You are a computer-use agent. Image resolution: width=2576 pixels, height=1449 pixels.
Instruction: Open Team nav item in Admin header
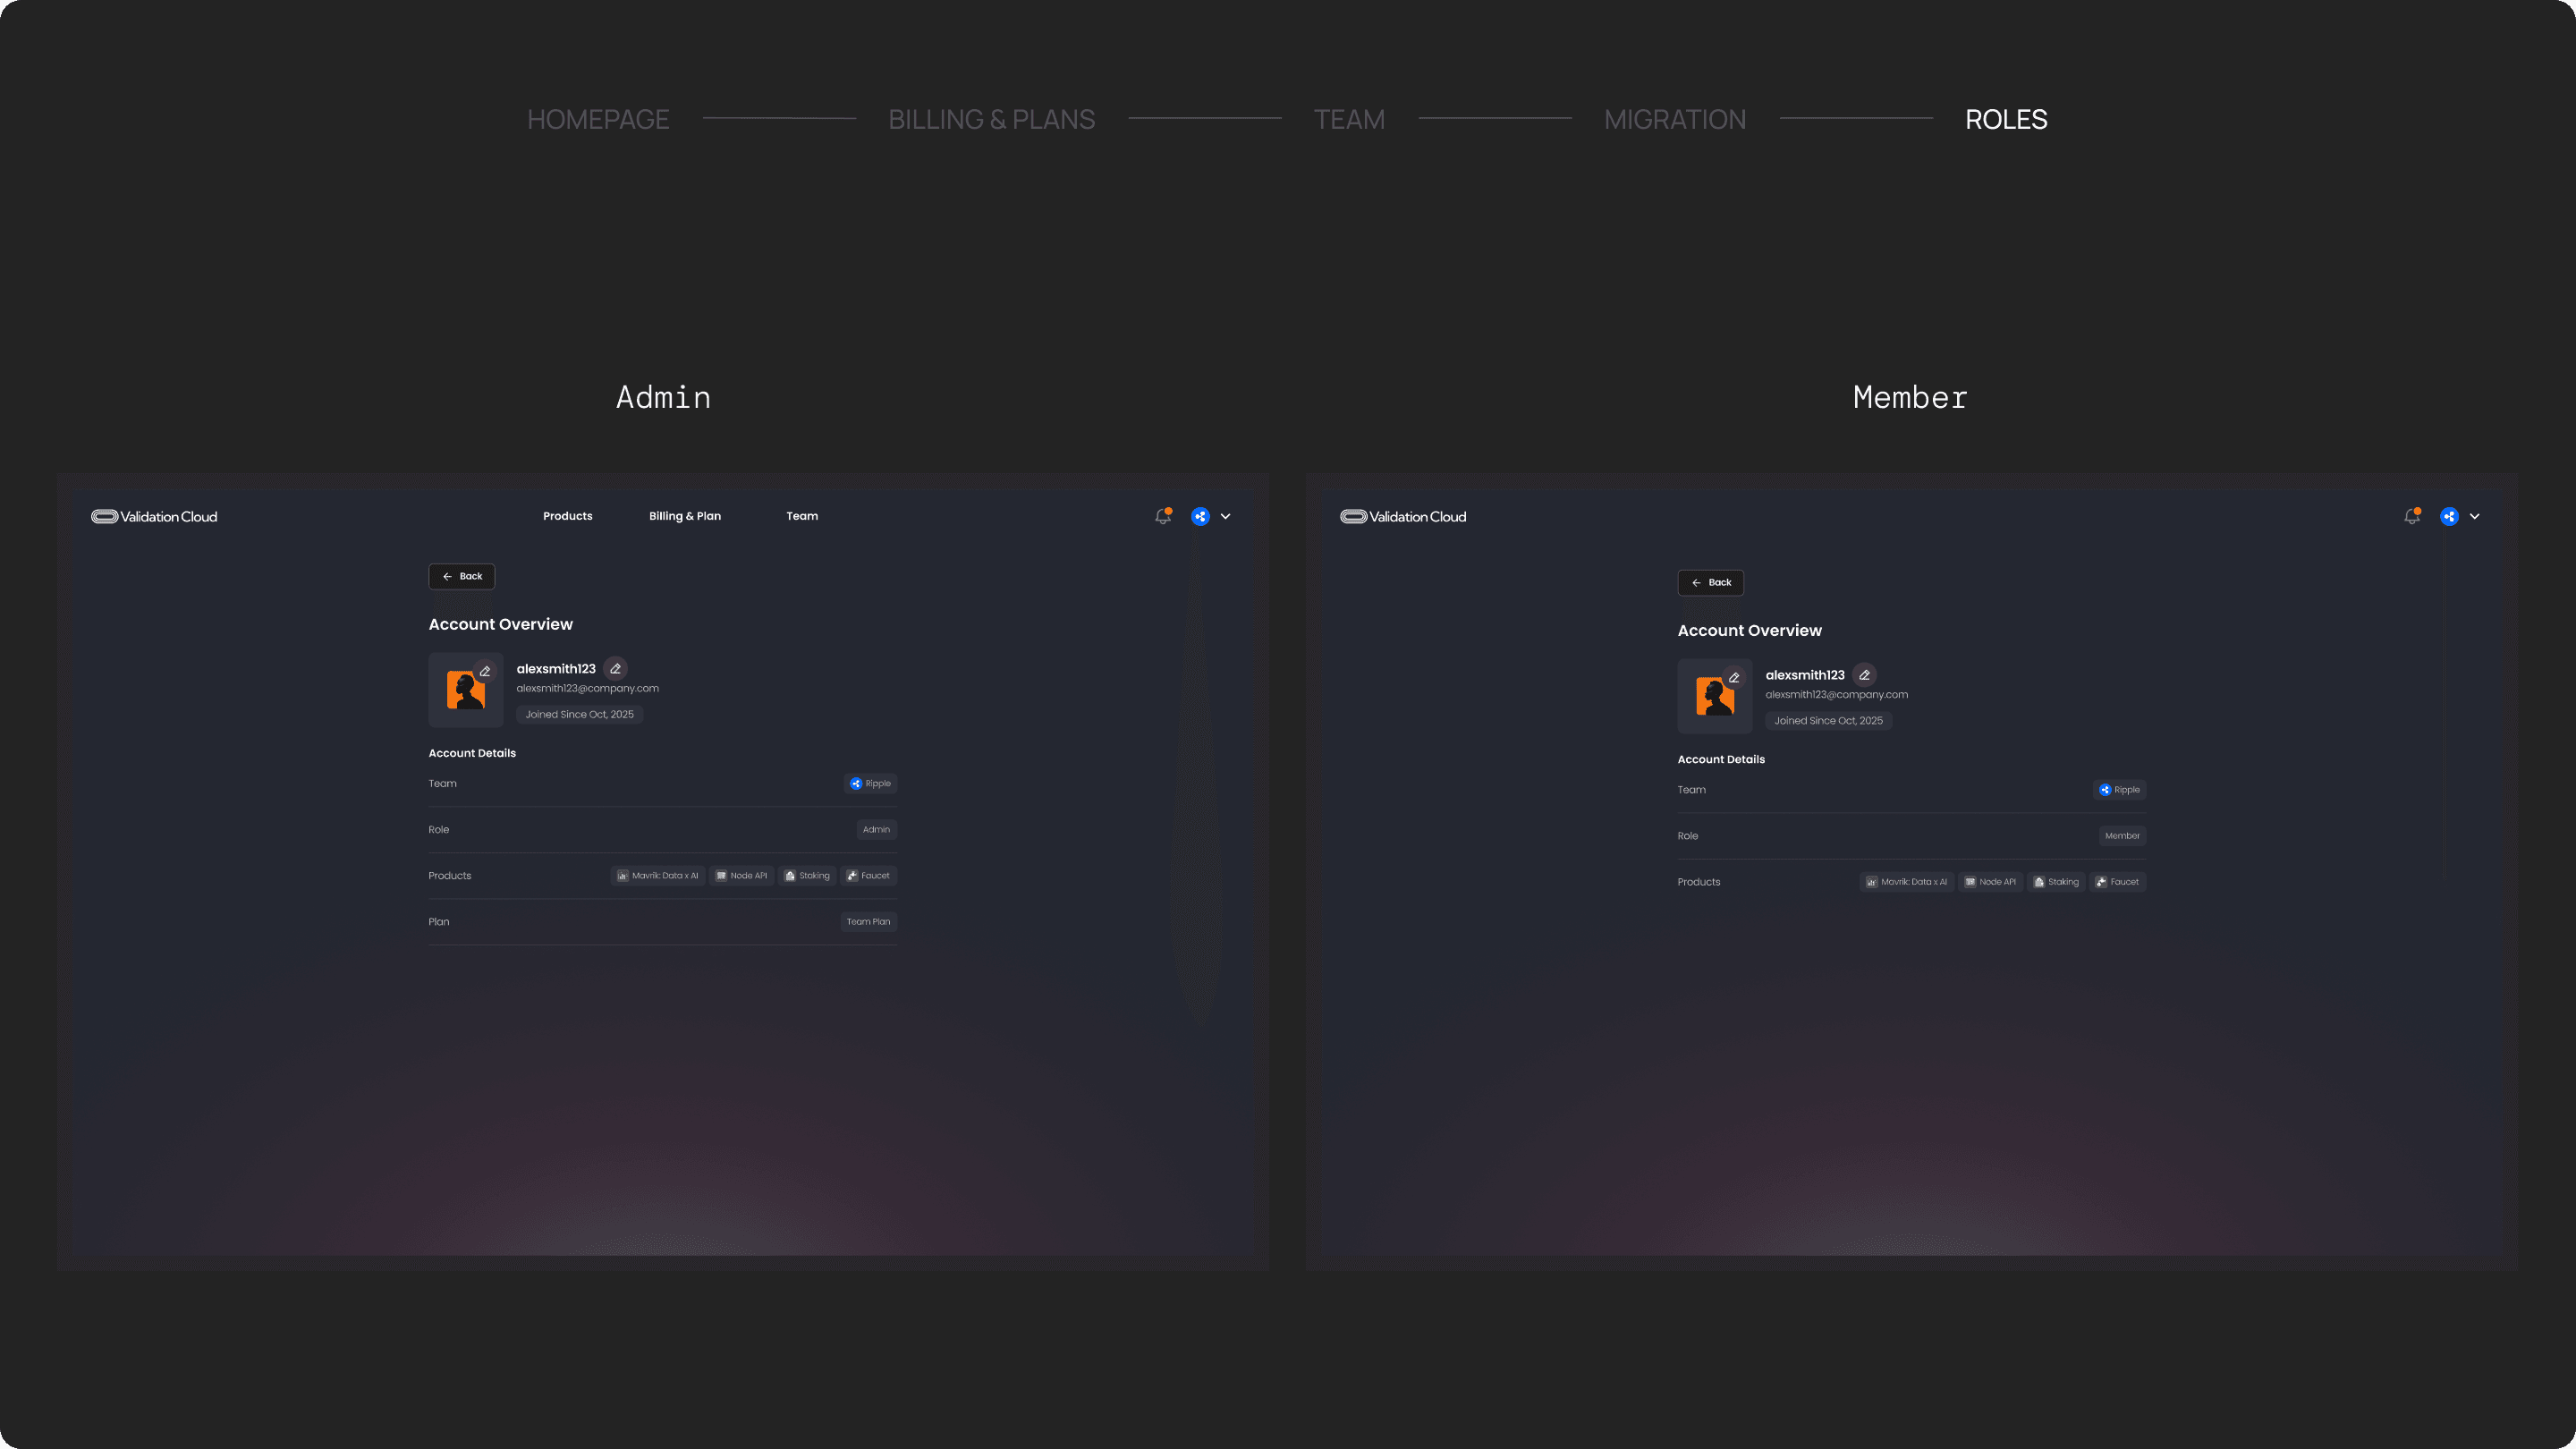point(801,516)
